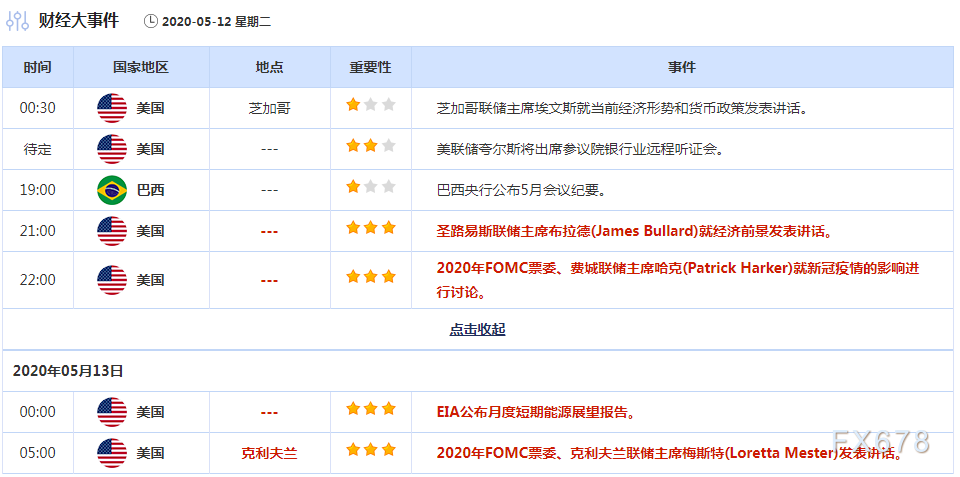
Task: Click the date 2020-05-12 星期二
Action: point(216,22)
